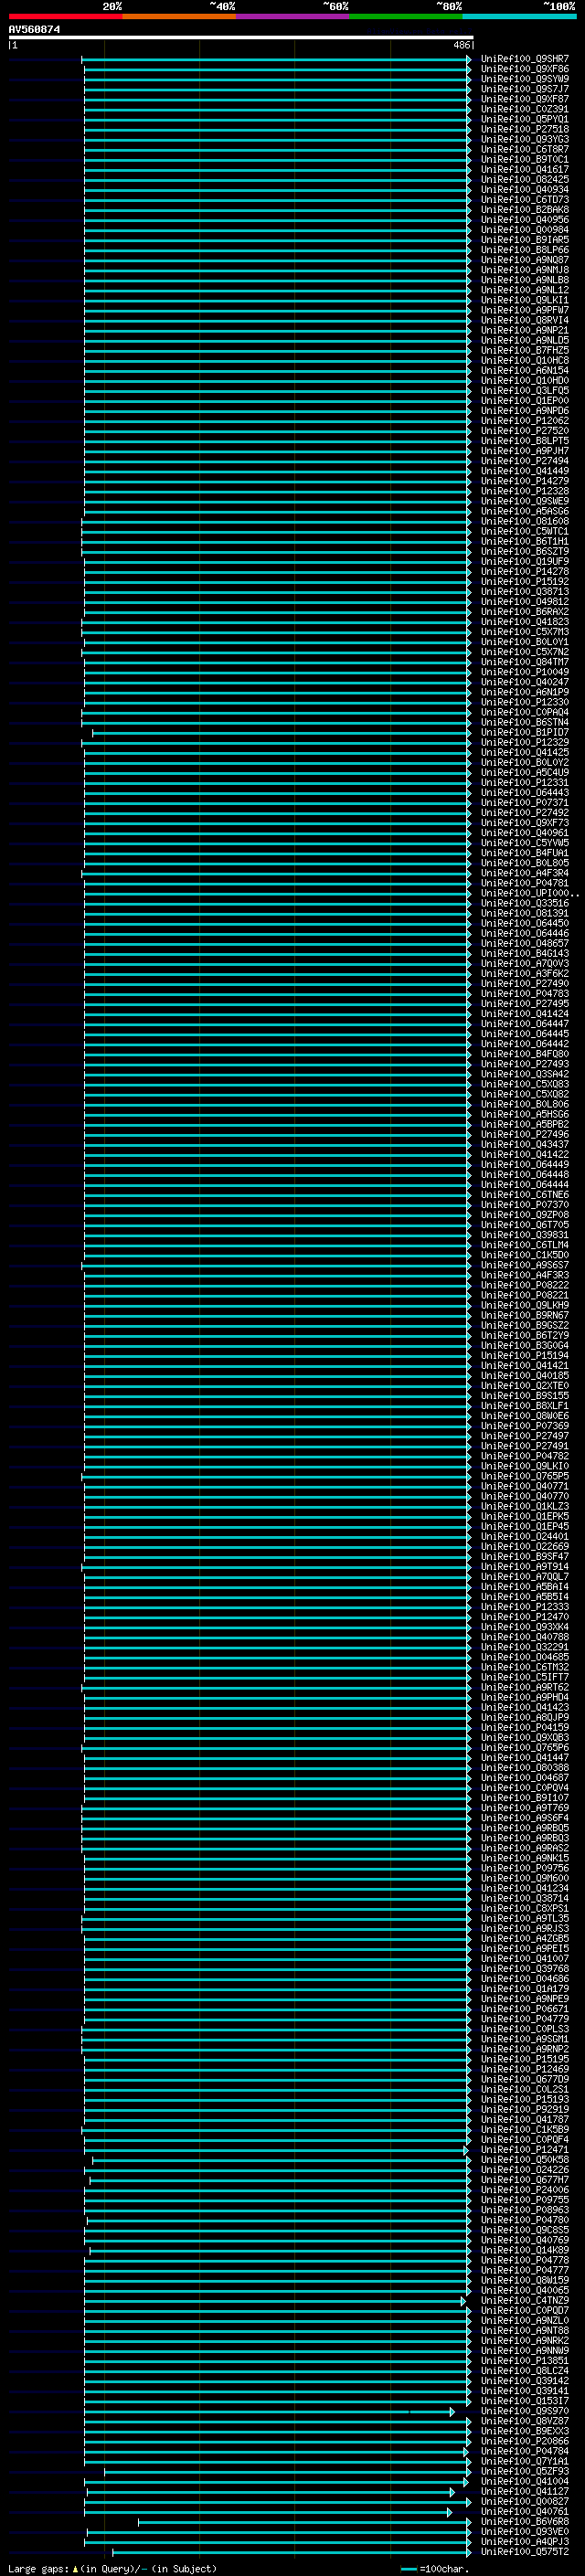Viewport: 585px width, 2576px height.
Task: Select label UniRef100_Q40761
Action: click(525, 2513)
